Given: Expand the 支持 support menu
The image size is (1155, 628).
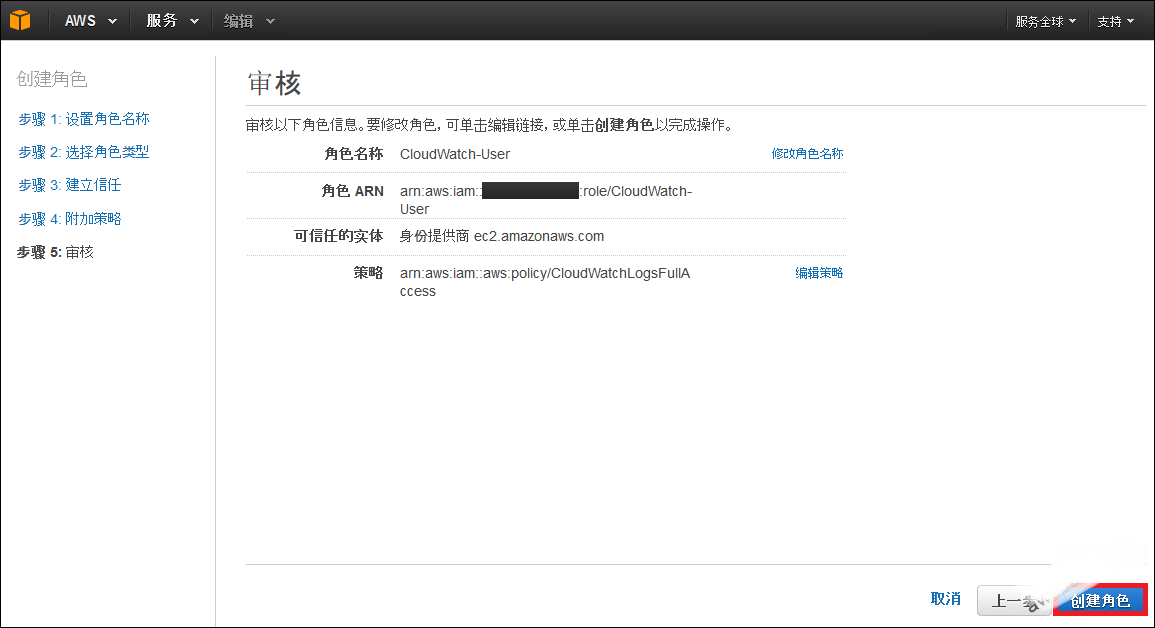Looking at the screenshot, I should click(1115, 21).
